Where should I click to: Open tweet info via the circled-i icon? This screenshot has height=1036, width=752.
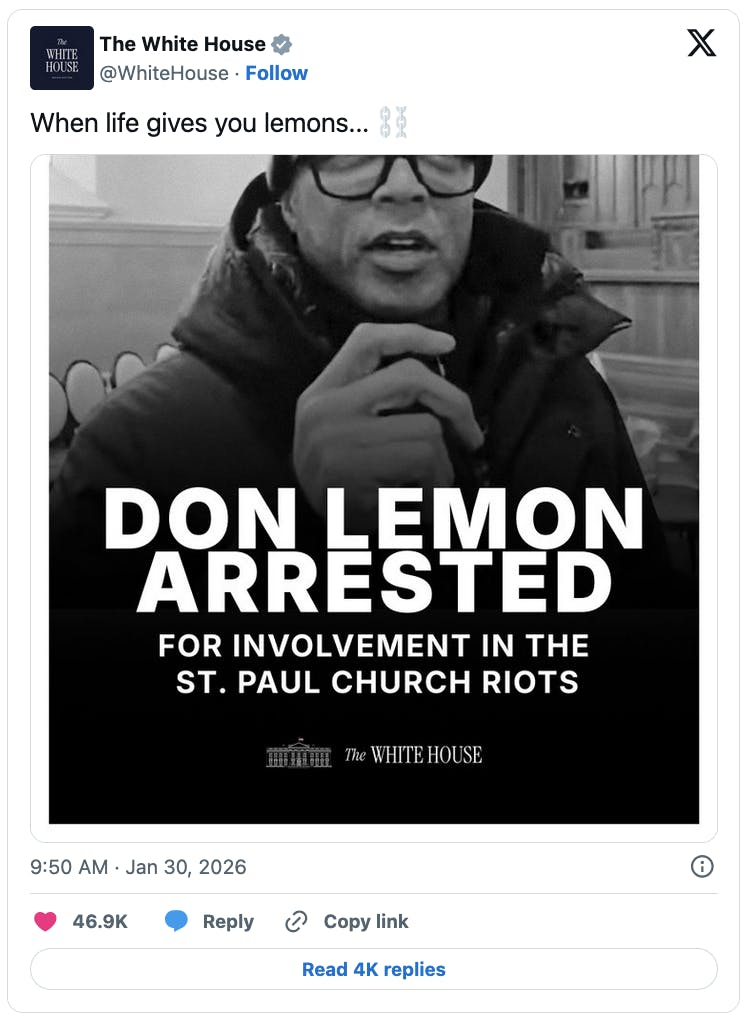point(702,867)
